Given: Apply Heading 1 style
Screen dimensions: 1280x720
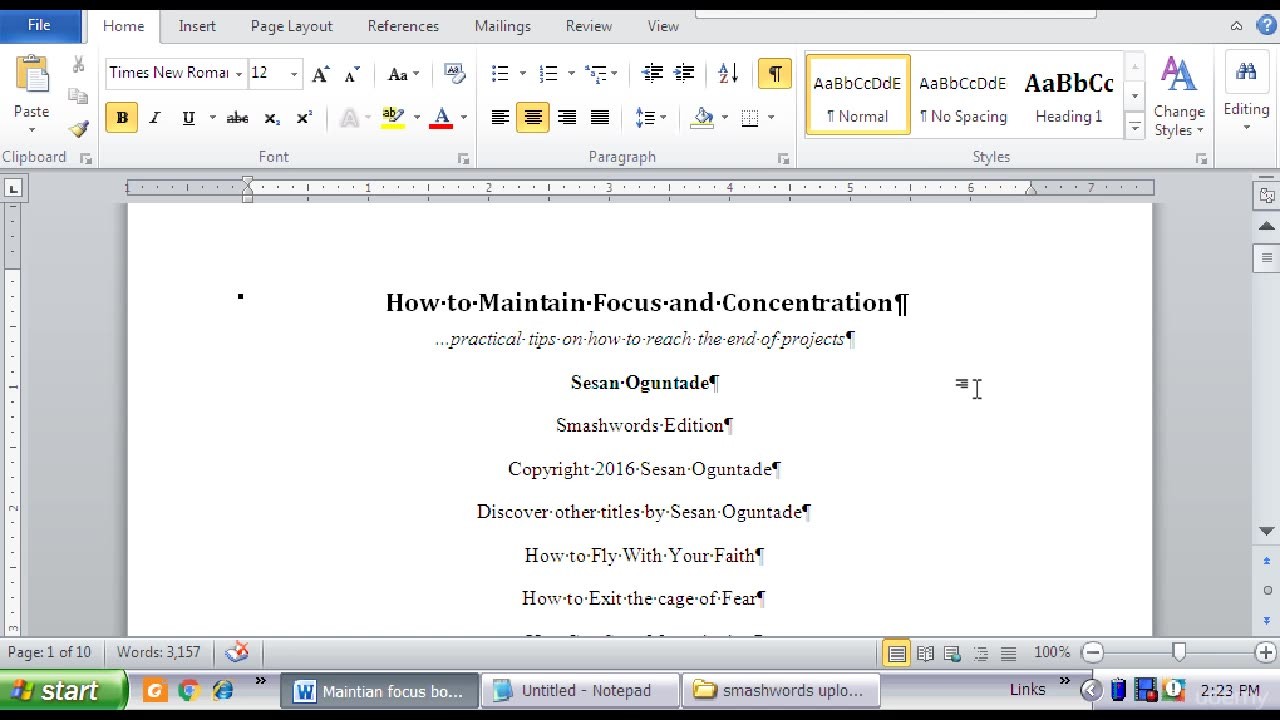Looking at the screenshot, I should [x=1069, y=95].
